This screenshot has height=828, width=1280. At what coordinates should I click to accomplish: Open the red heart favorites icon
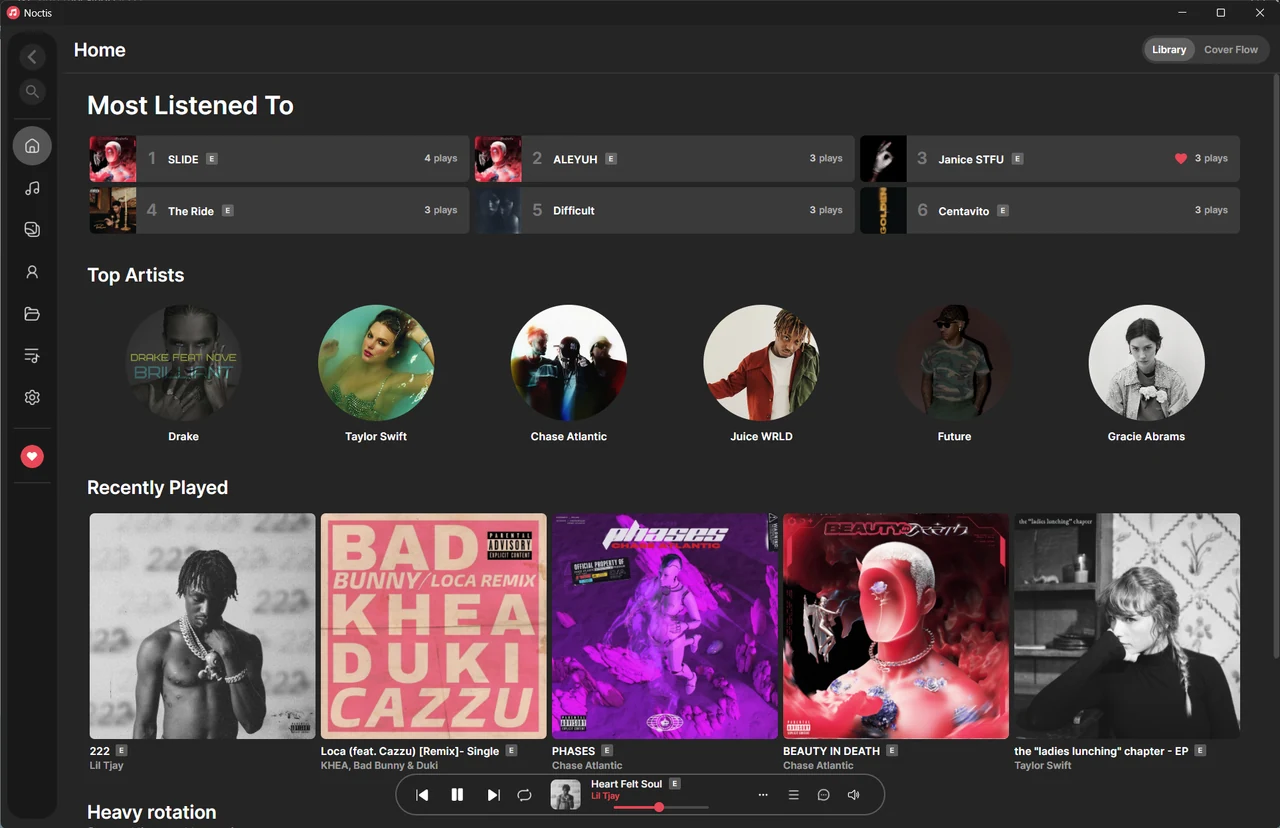[x=32, y=457]
